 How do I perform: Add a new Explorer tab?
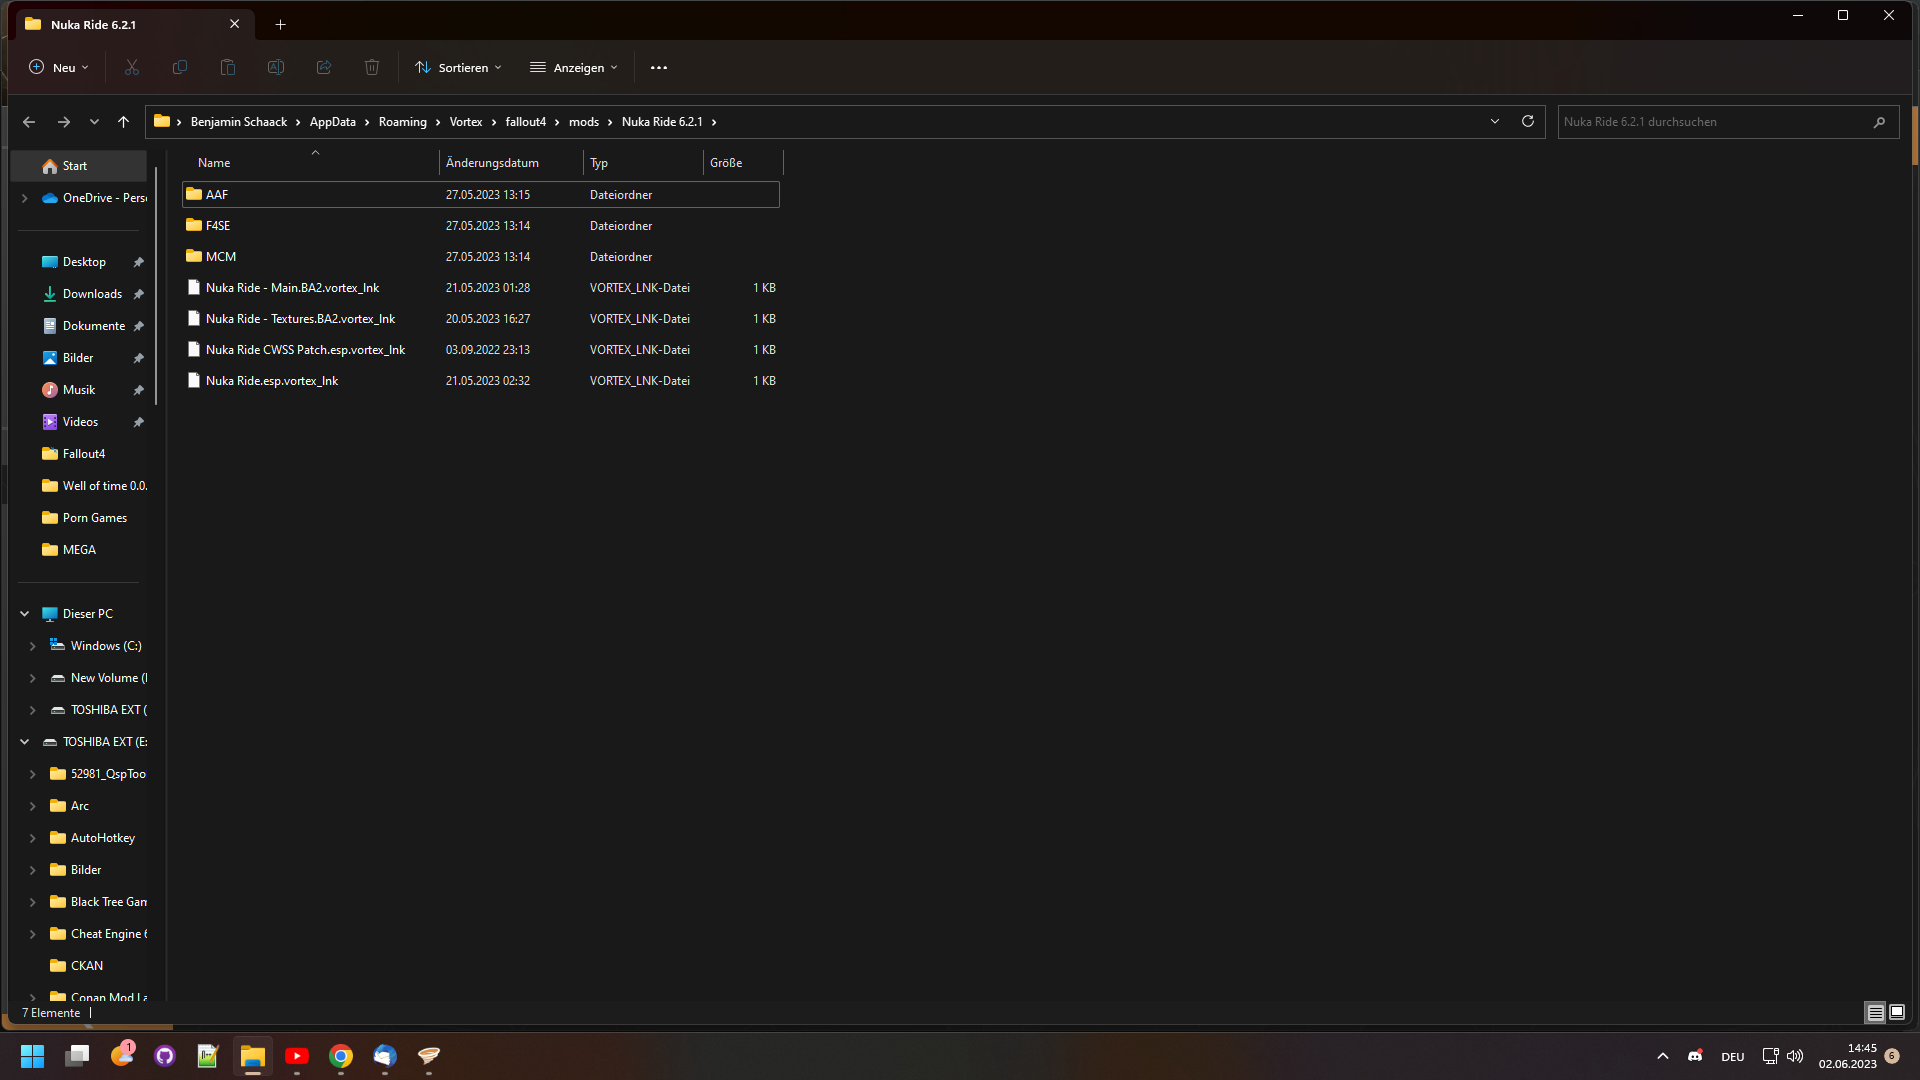(x=281, y=24)
